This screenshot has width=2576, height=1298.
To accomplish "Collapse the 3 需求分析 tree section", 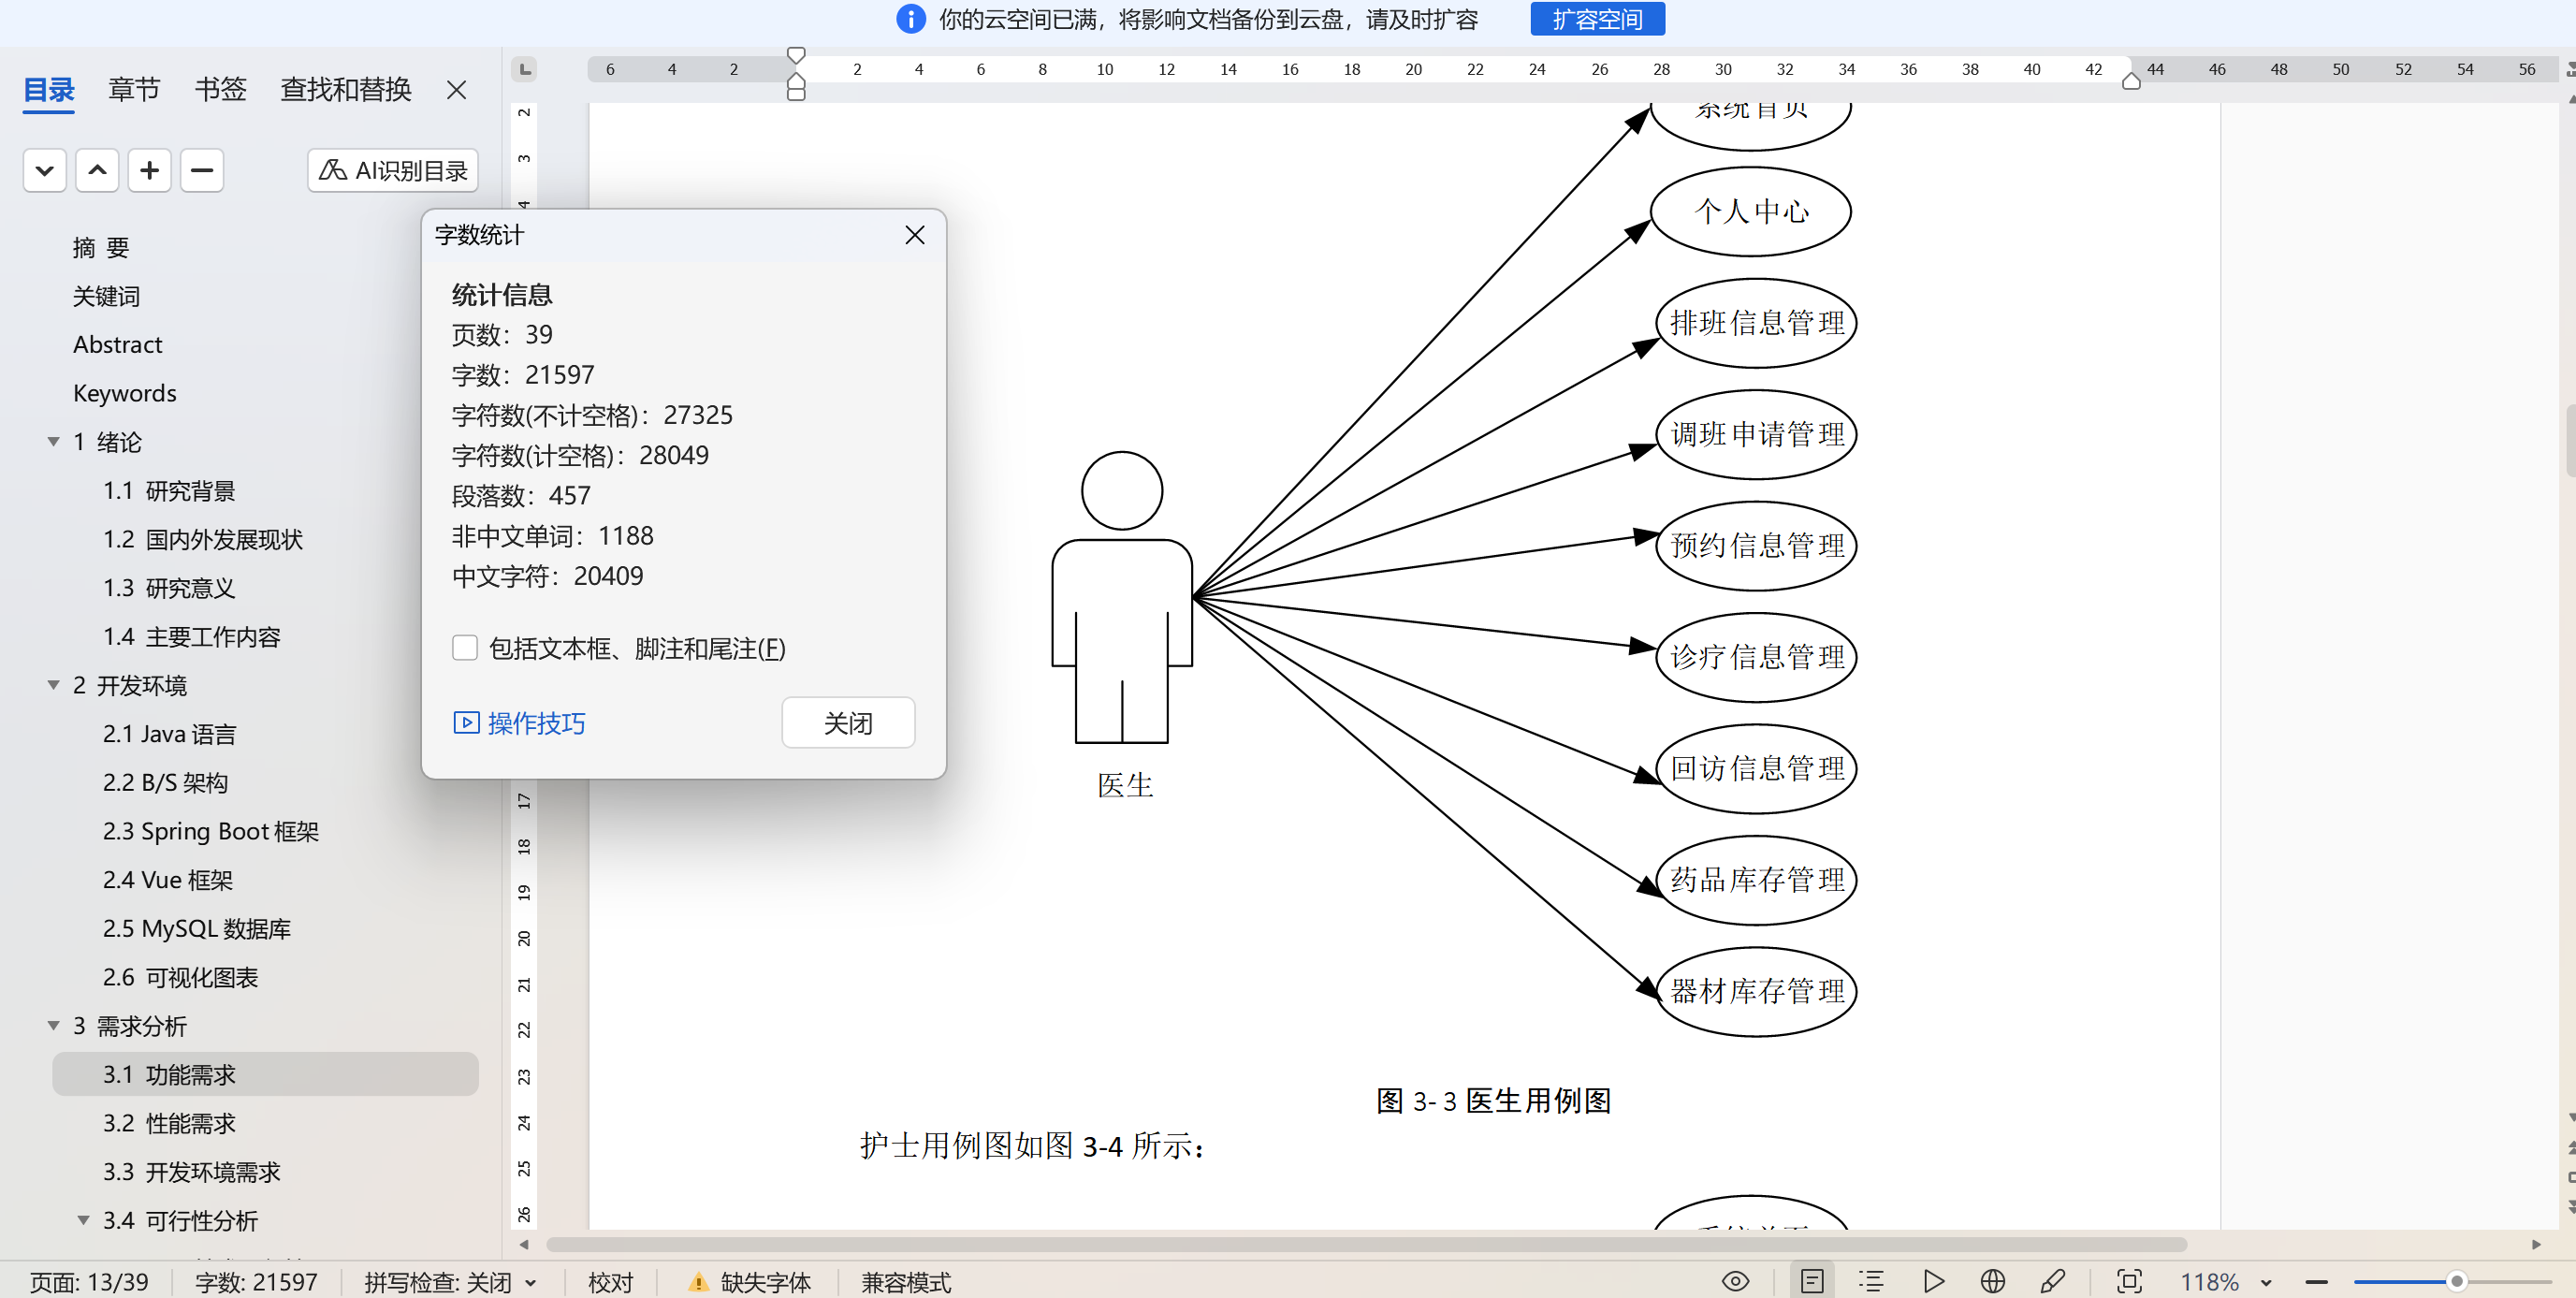I will click(53, 1025).
